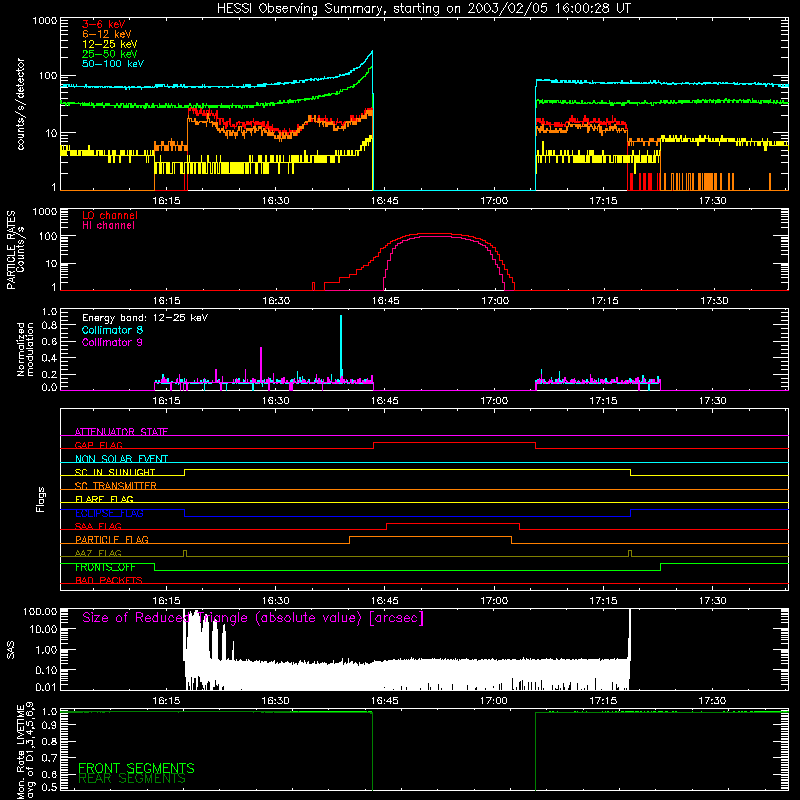The width and height of the screenshot is (800, 800).
Task: Click the BAD_PACKETS flag label
Action: point(109,580)
